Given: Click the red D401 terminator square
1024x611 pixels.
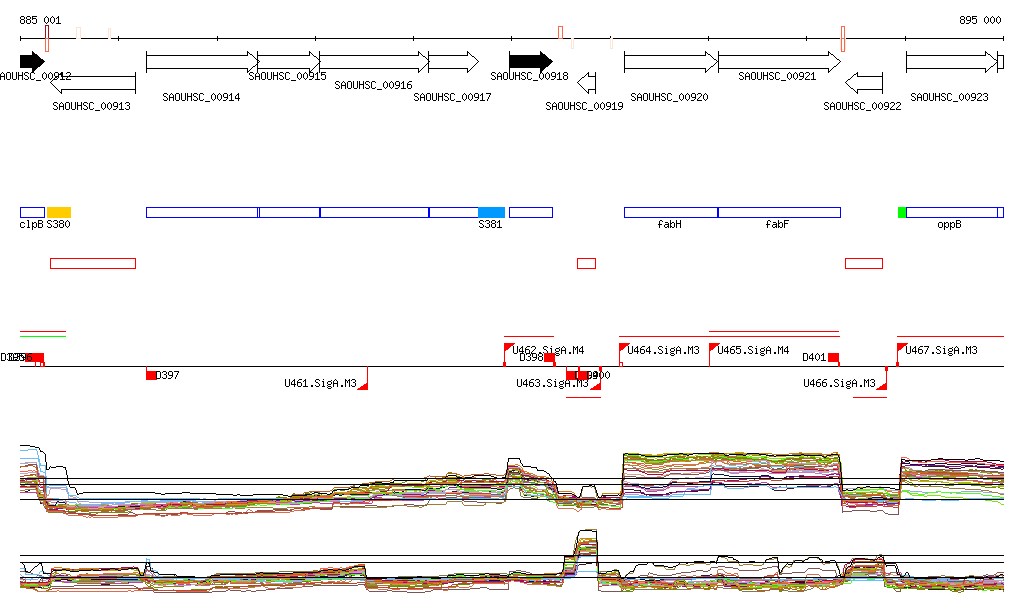Looking at the screenshot, I should point(833,358).
